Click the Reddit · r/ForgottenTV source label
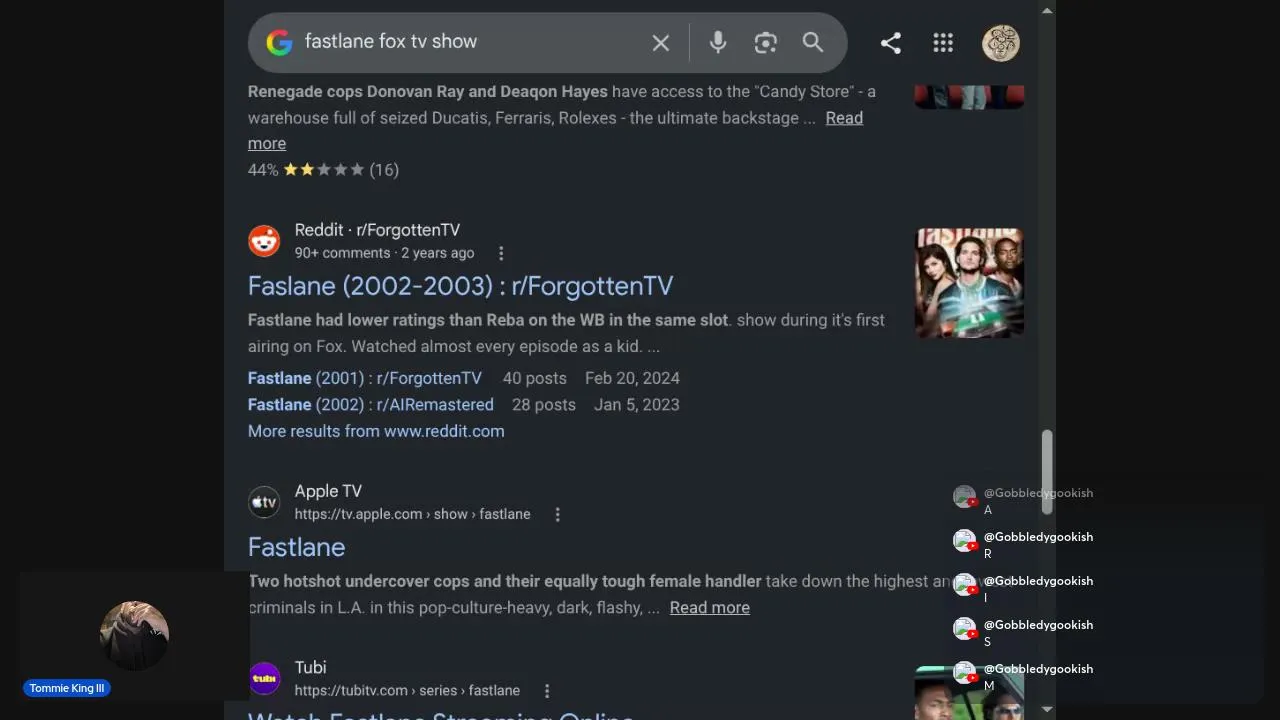 pyautogui.click(x=377, y=230)
